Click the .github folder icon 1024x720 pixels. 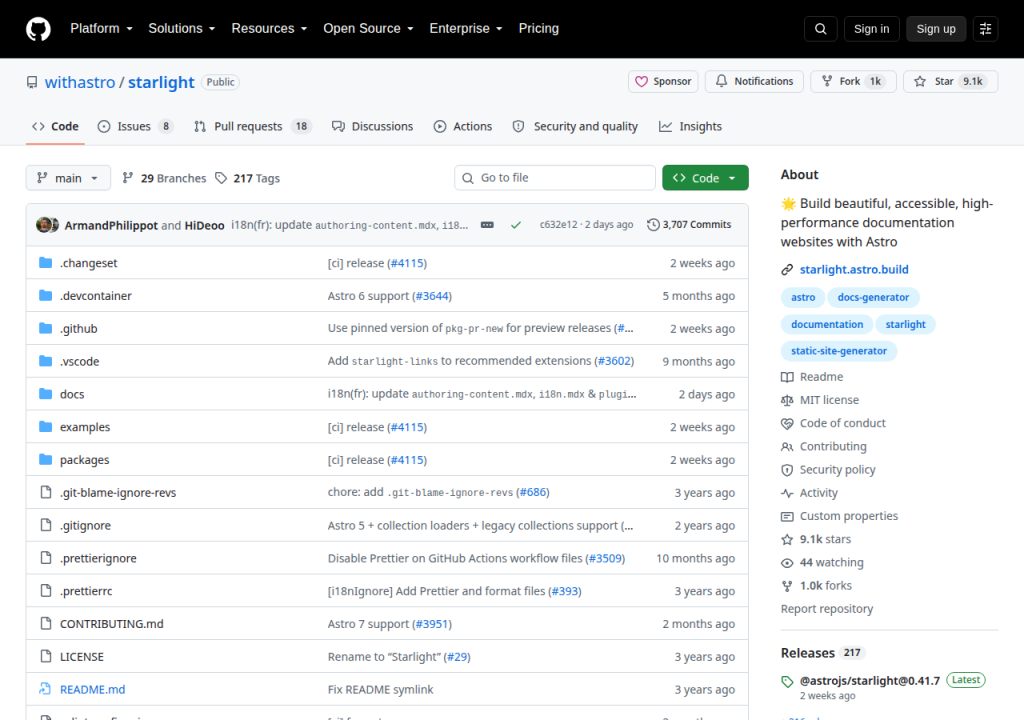coord(46,328)
